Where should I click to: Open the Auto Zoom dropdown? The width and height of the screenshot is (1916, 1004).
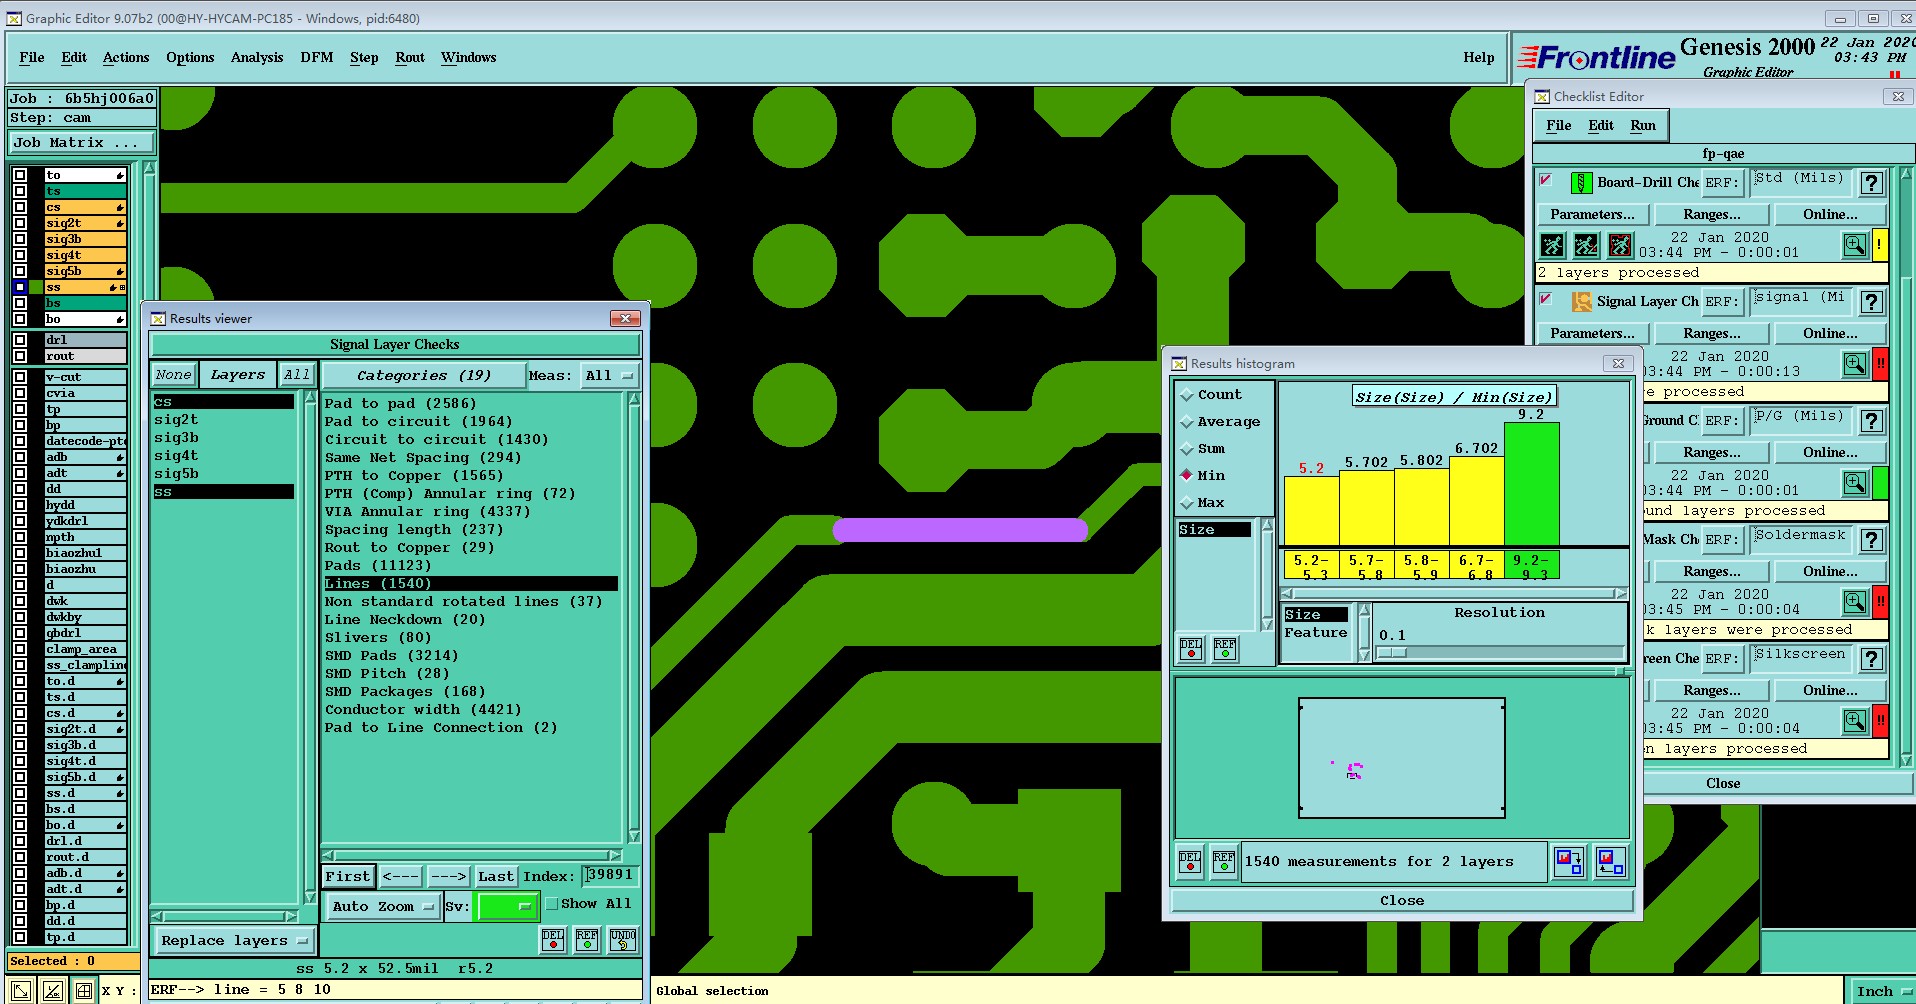coord(384,907)
